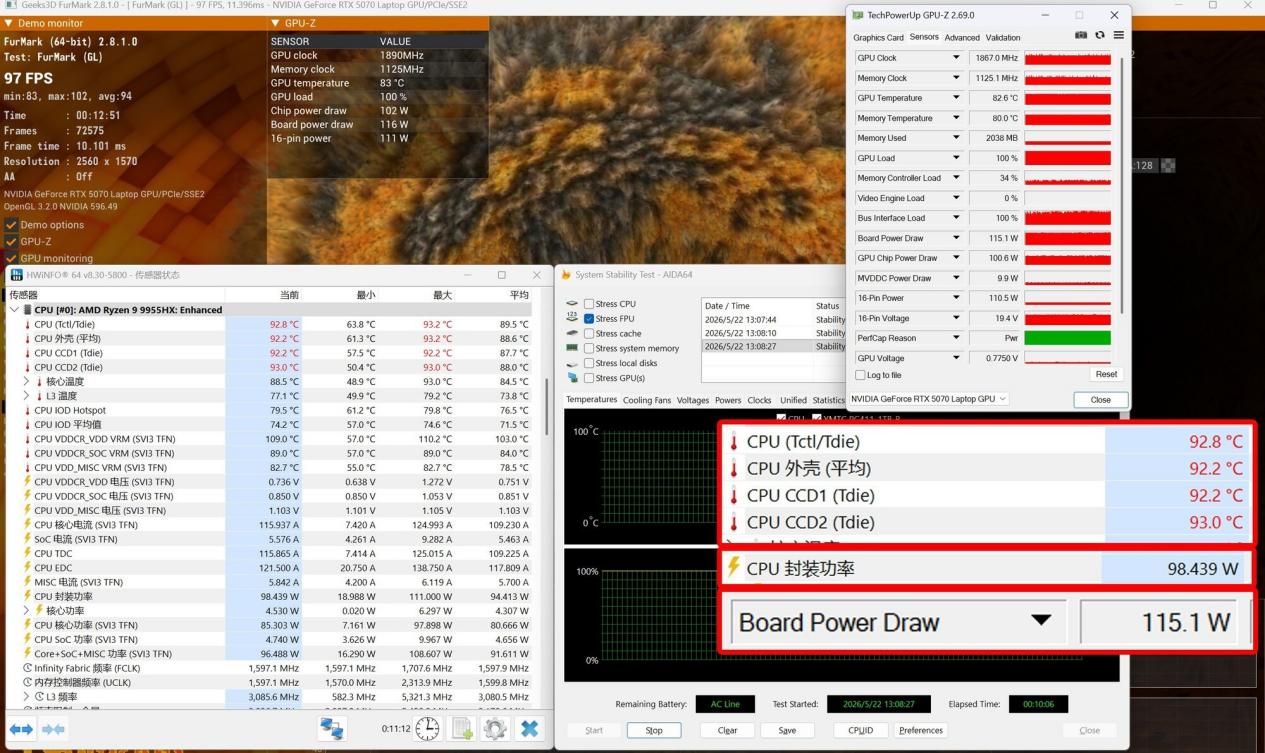Click memory stick icon beside Stress system memory
Screen dimensions: 1265x753
coord(572,348)
